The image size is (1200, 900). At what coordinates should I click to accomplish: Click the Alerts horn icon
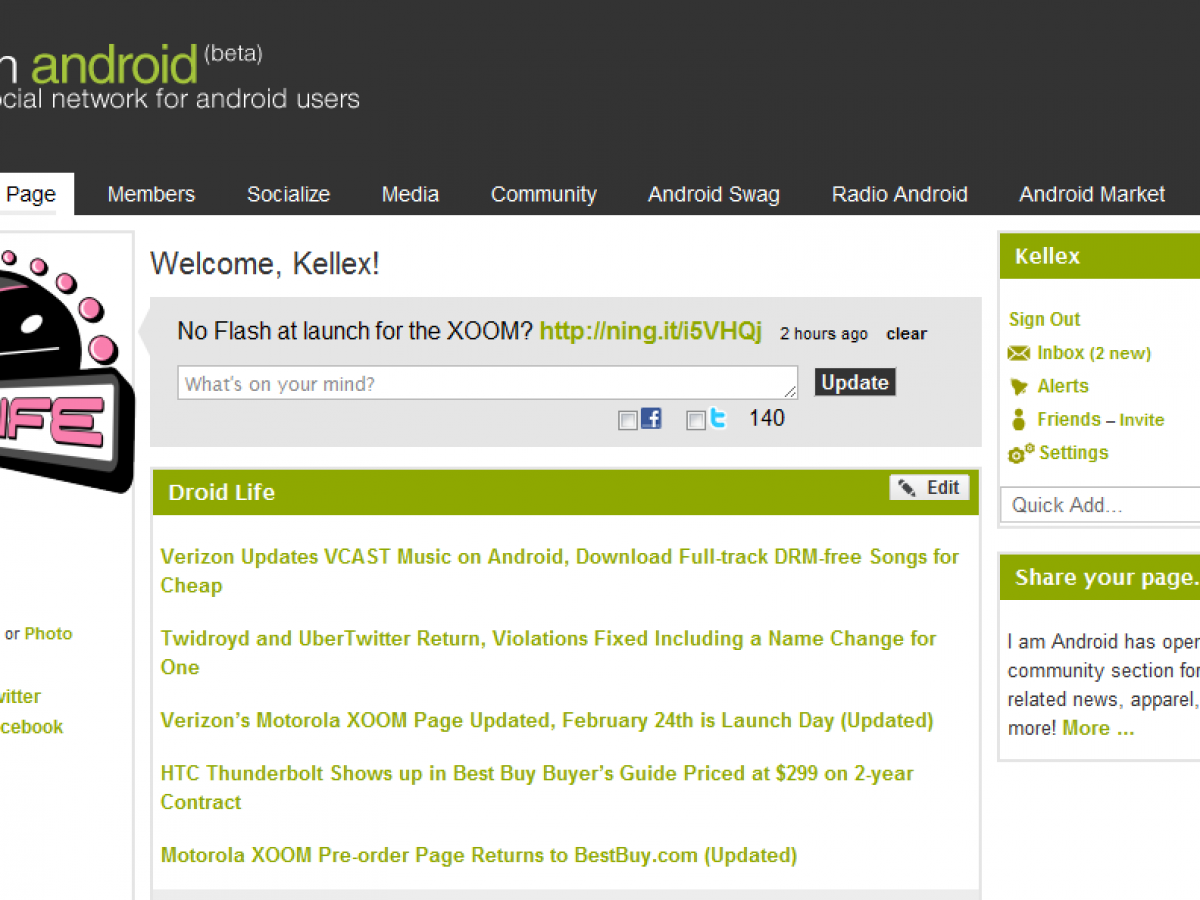click(1019, 386)
